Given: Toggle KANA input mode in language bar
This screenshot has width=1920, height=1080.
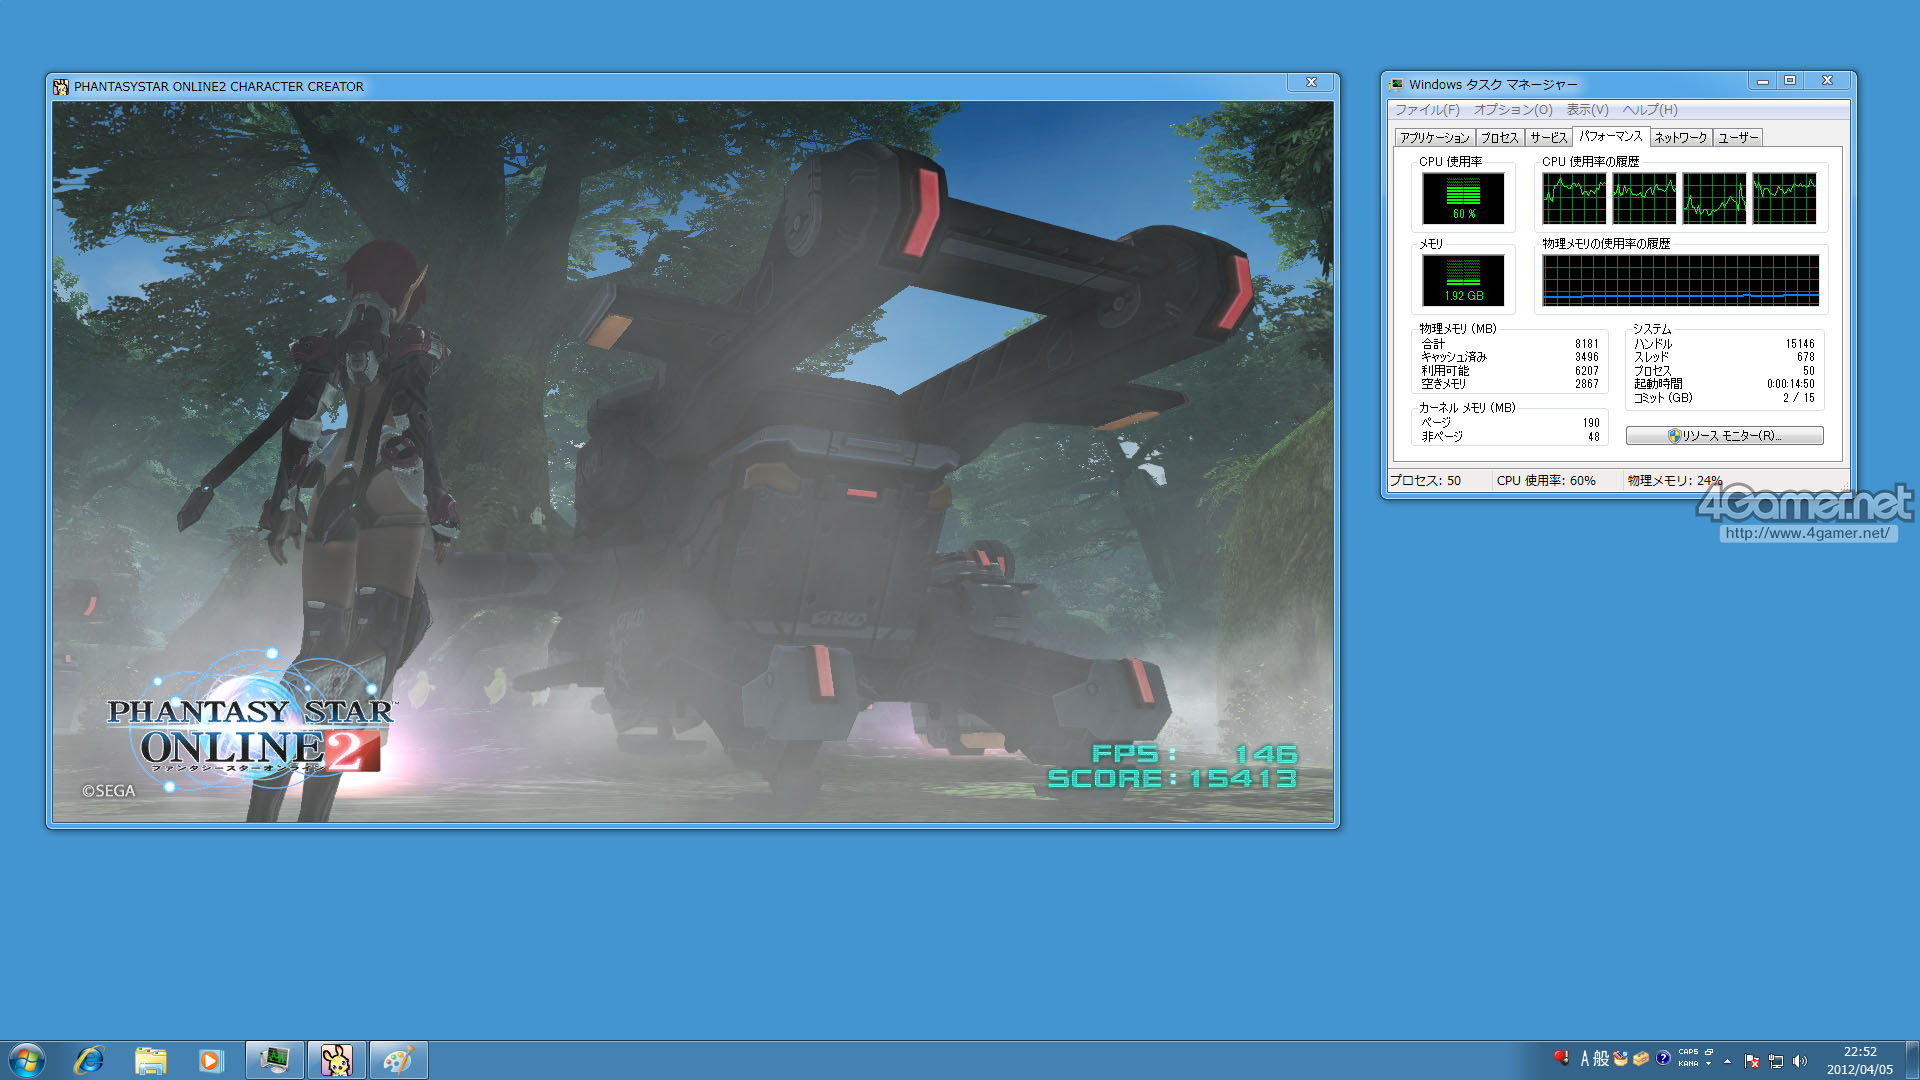Looking at the screenshot, I should [x=1688, y=1064].
